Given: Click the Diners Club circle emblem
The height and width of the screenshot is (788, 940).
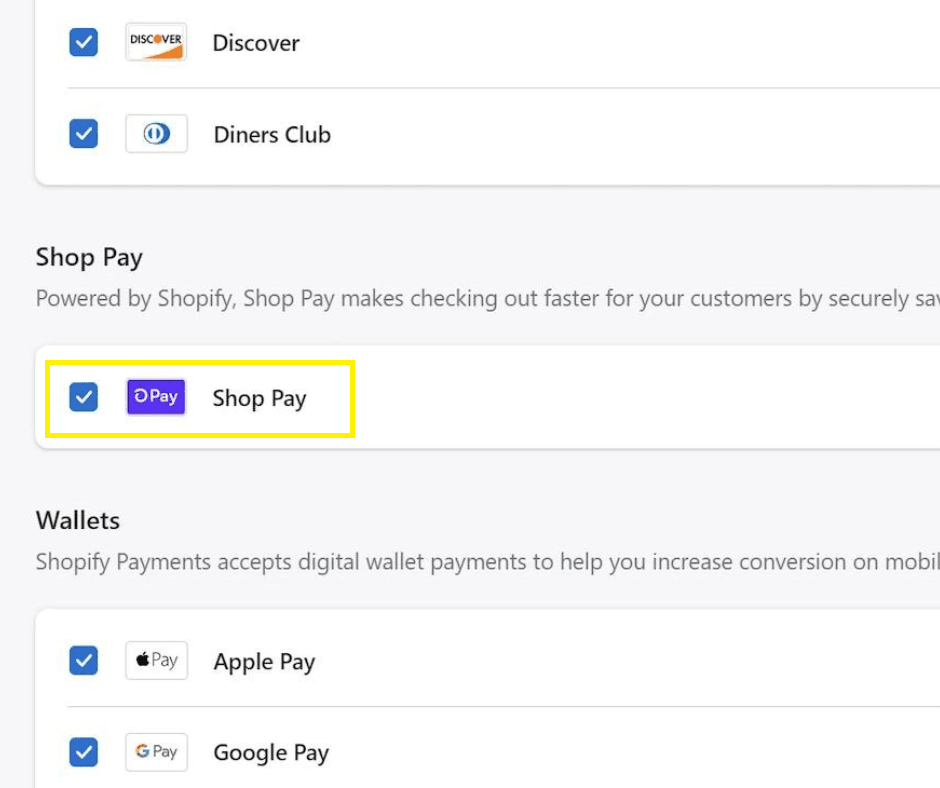Looking at the screenshot, I should pos(156,133).
